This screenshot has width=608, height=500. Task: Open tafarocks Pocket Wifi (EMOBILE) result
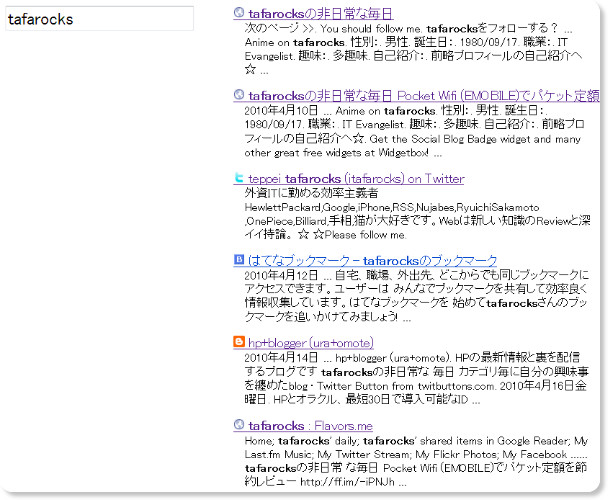coord(423,95)
